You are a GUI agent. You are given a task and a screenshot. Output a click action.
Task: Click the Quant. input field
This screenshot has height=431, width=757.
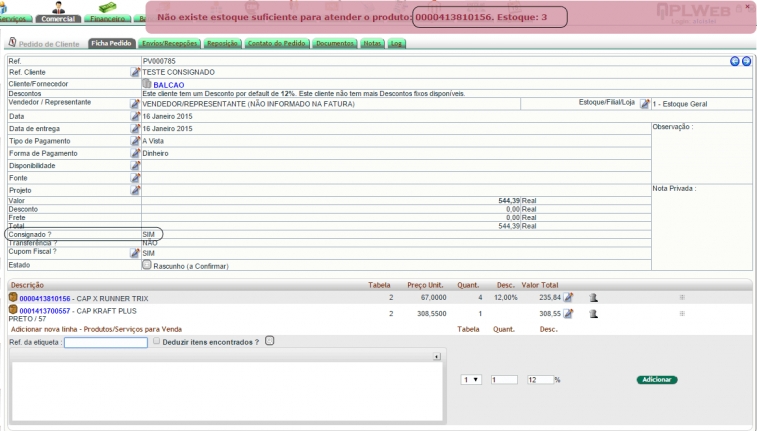pyautogui.click(x=504, y=380)
